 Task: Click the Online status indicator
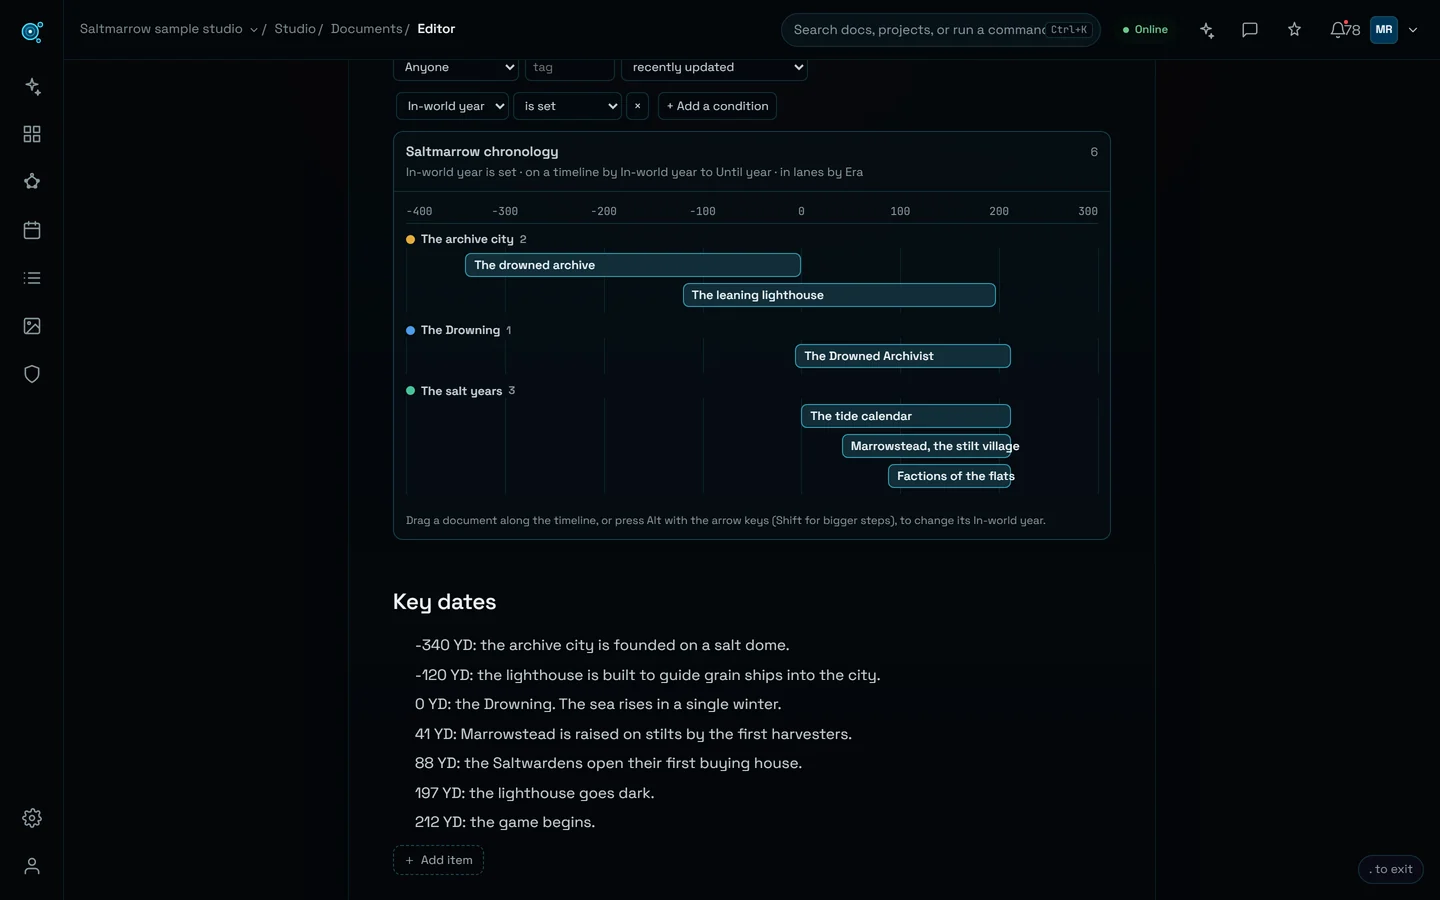[x=1145, y=30]
